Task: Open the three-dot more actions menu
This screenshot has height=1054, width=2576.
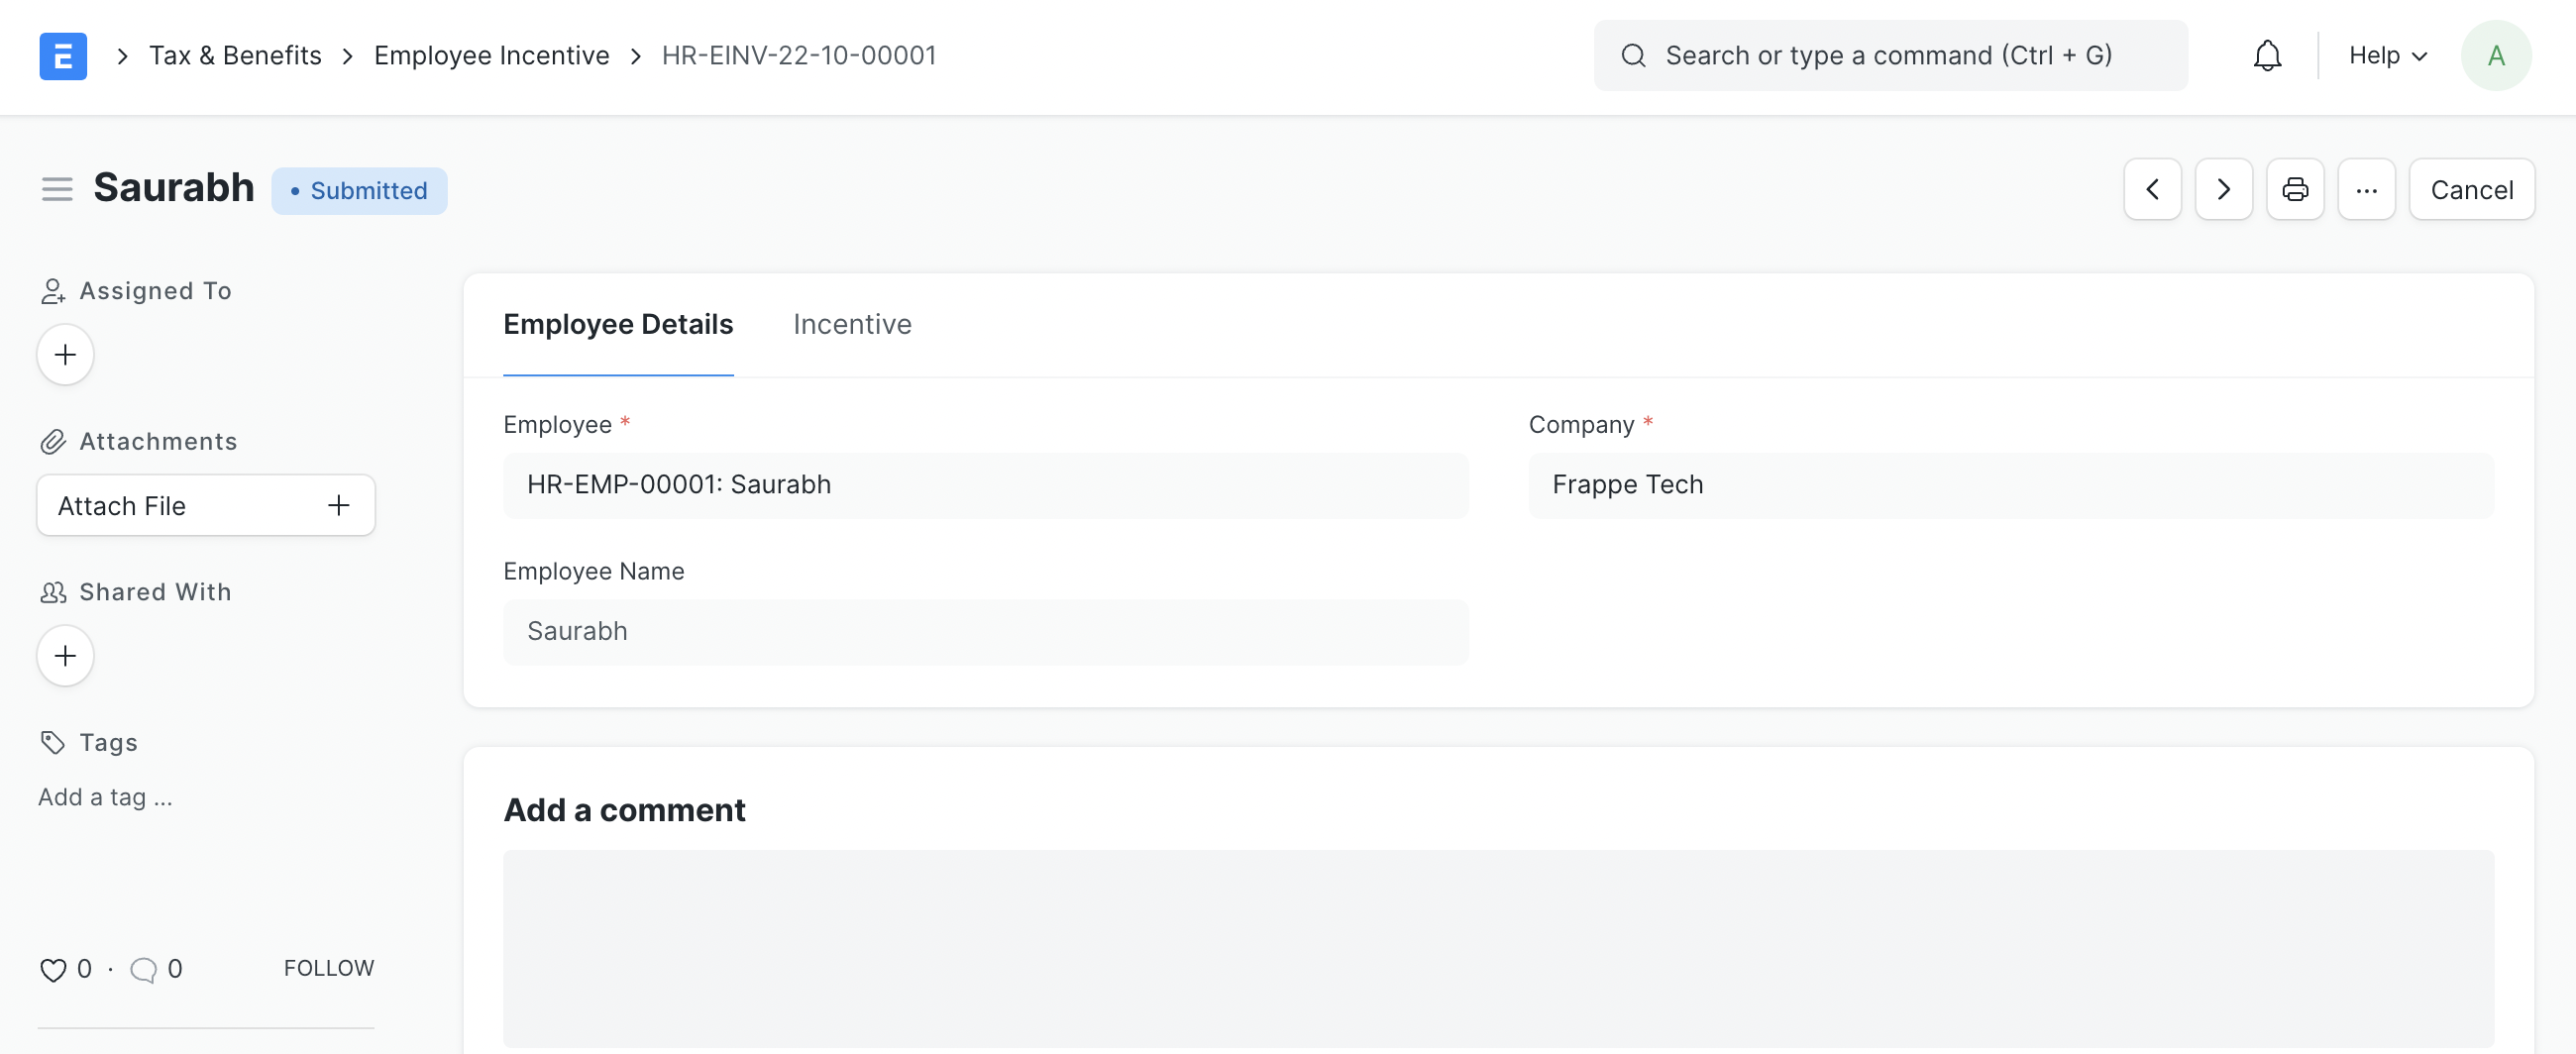Action: point(2366,189)
